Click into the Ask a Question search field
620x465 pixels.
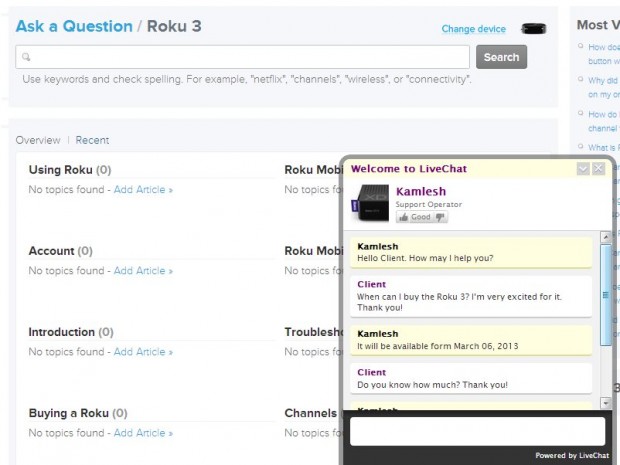242,57
